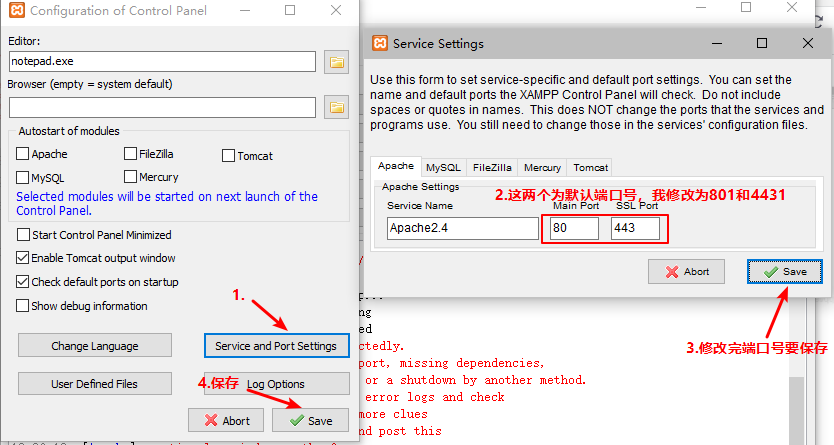The height and width of the screenshot is (445, 834).
Task: Click 'port, missing dependencies,' log line
Action: 452,363
